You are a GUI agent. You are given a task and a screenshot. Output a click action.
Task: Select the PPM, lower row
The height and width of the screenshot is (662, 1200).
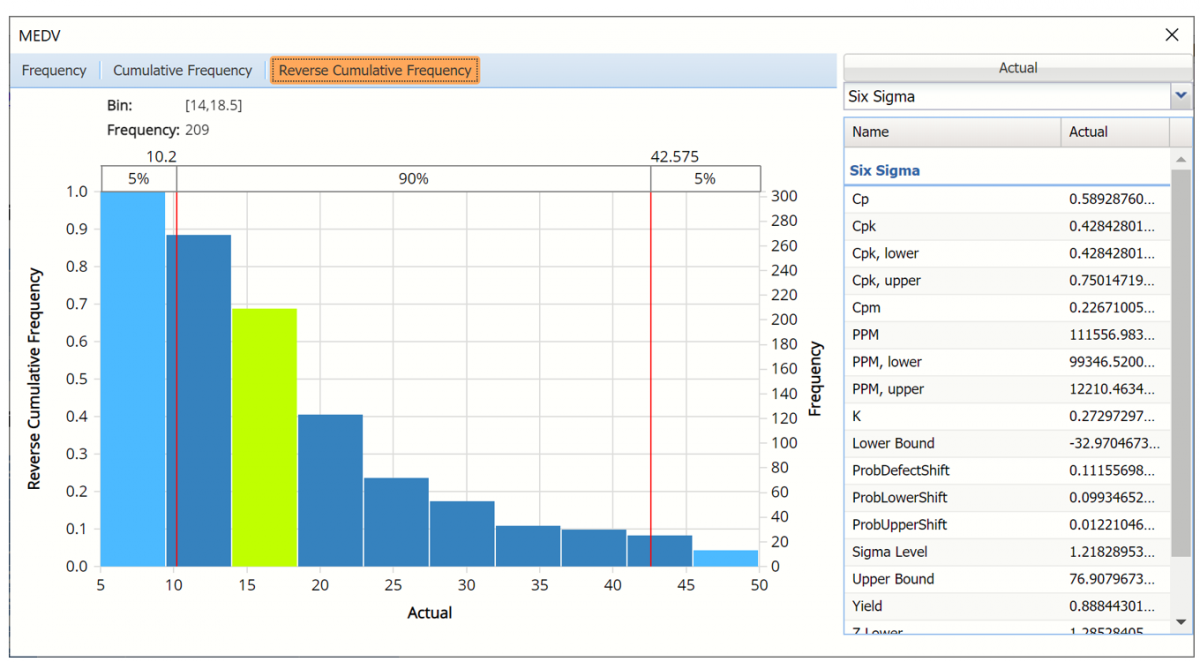point(1005,362)
